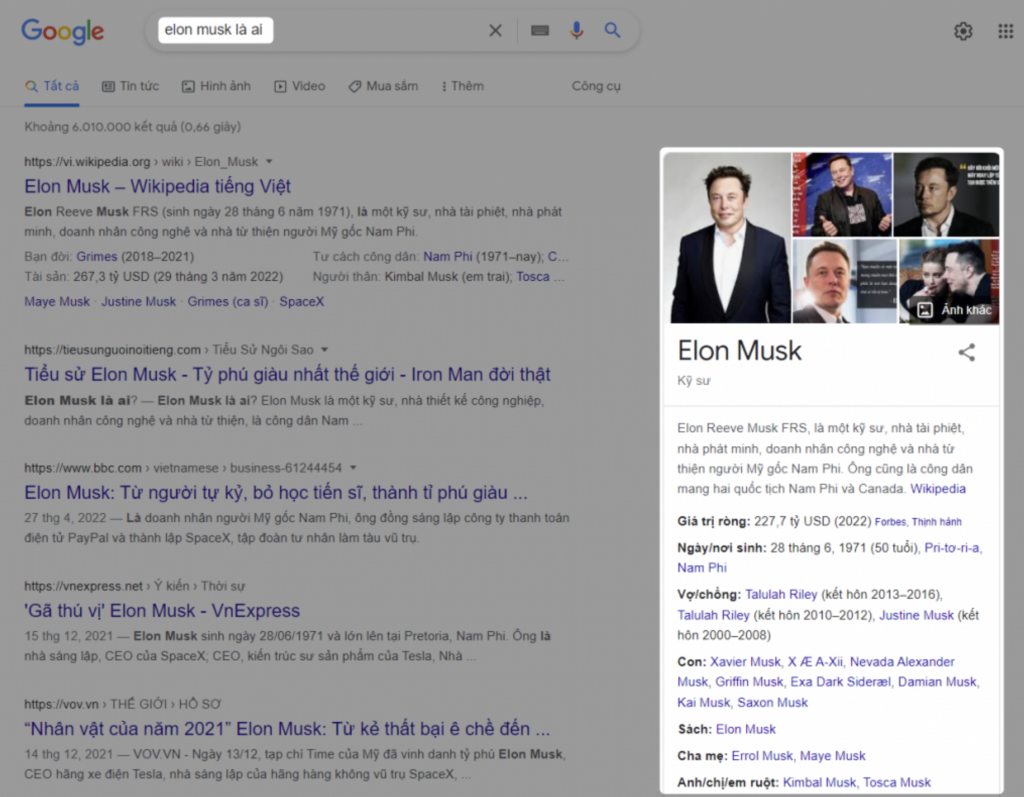Image resolution: width=1024 pixels, height=797 pixels.
Task: Click the result count text Khoảng 6.010.000 kết quả
Action: click(x=133, y=127)
